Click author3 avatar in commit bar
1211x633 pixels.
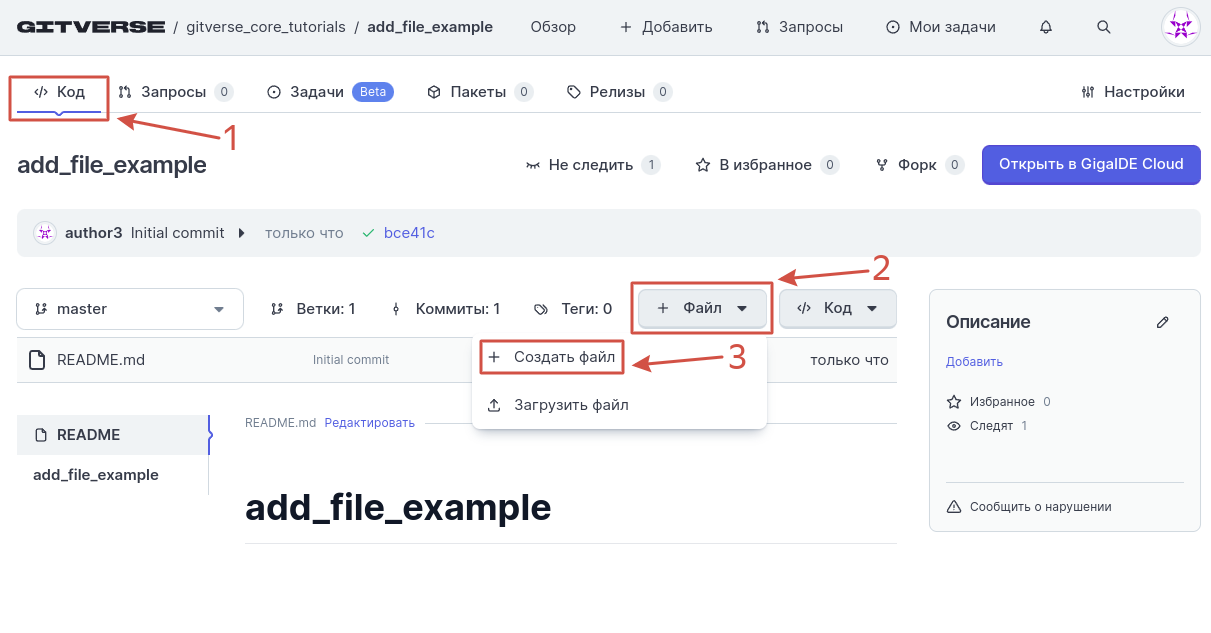click(x=45, y=233)
